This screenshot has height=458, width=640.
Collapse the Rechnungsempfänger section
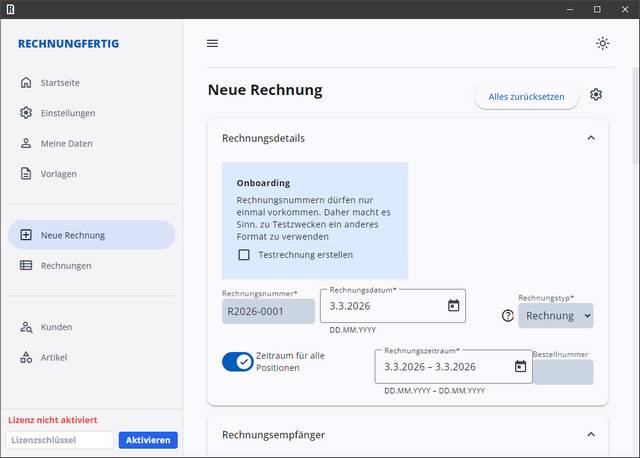590,434
